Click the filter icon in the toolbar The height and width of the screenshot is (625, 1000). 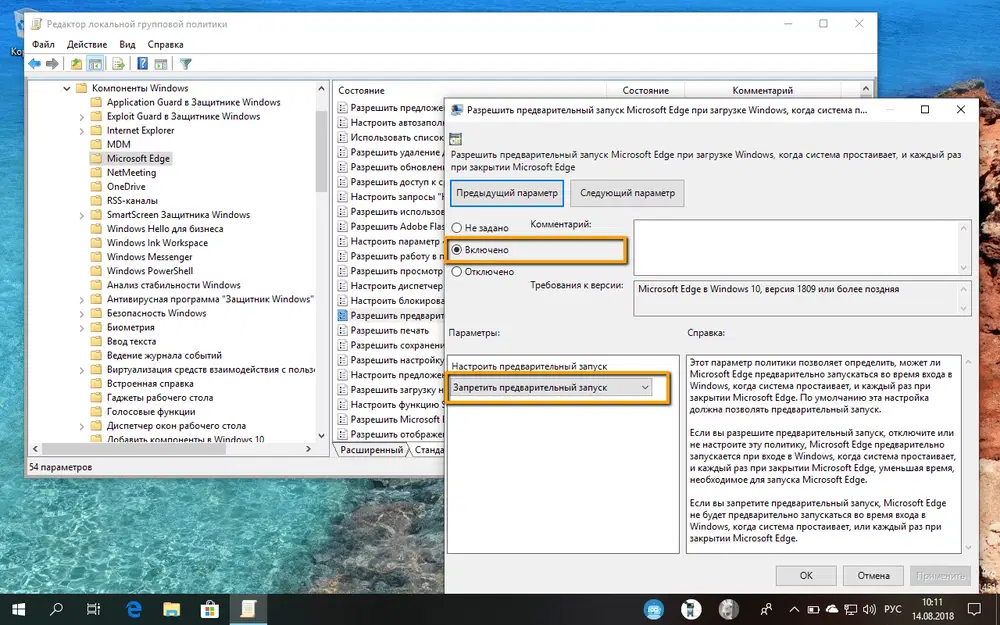tap(186, 61)
